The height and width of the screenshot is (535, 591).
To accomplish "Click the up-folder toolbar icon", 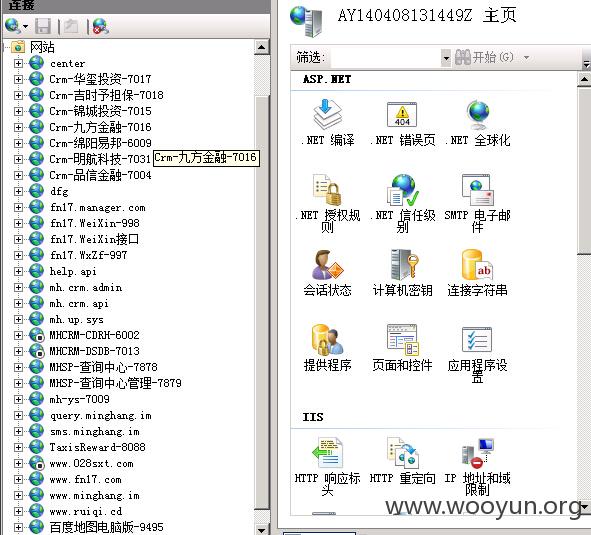I will pos(71,26).
